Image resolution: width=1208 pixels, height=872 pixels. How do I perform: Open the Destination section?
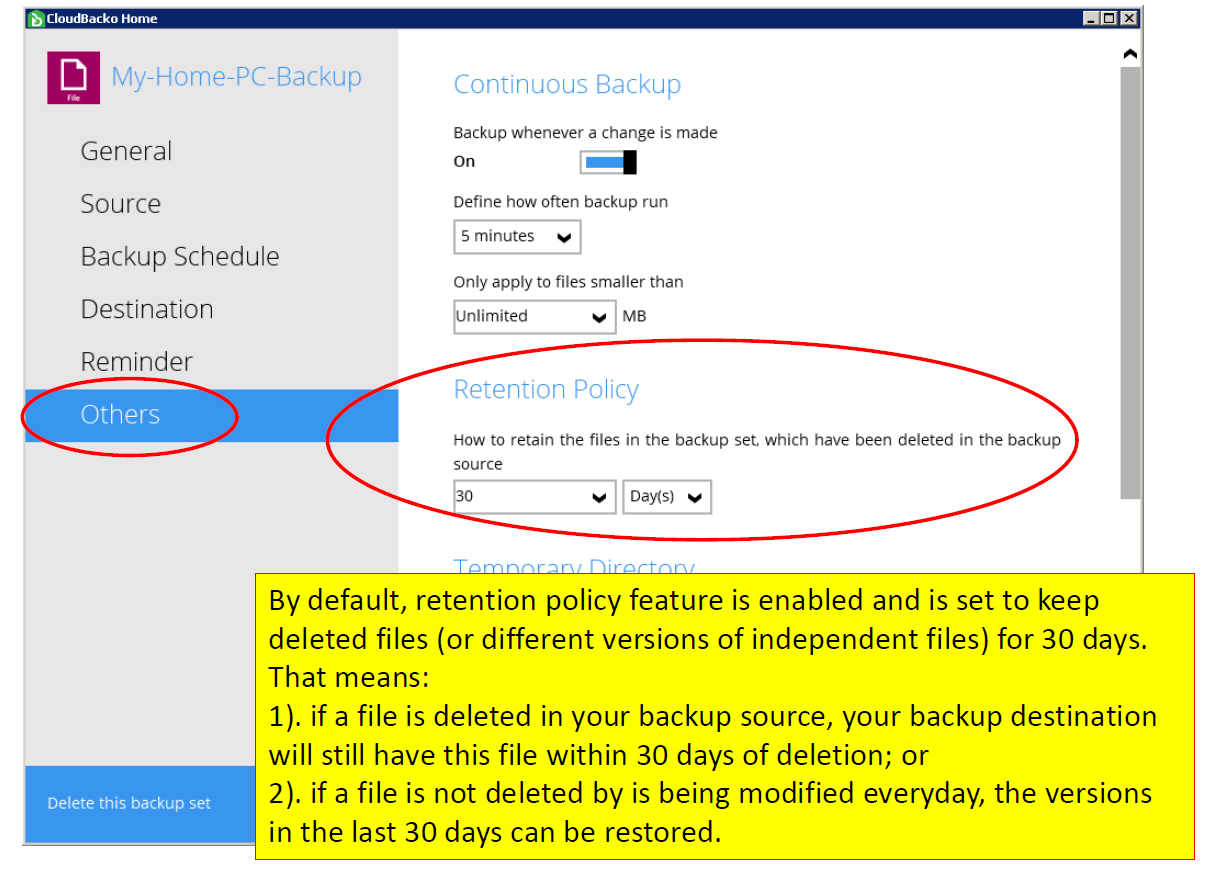coord(147,309)
